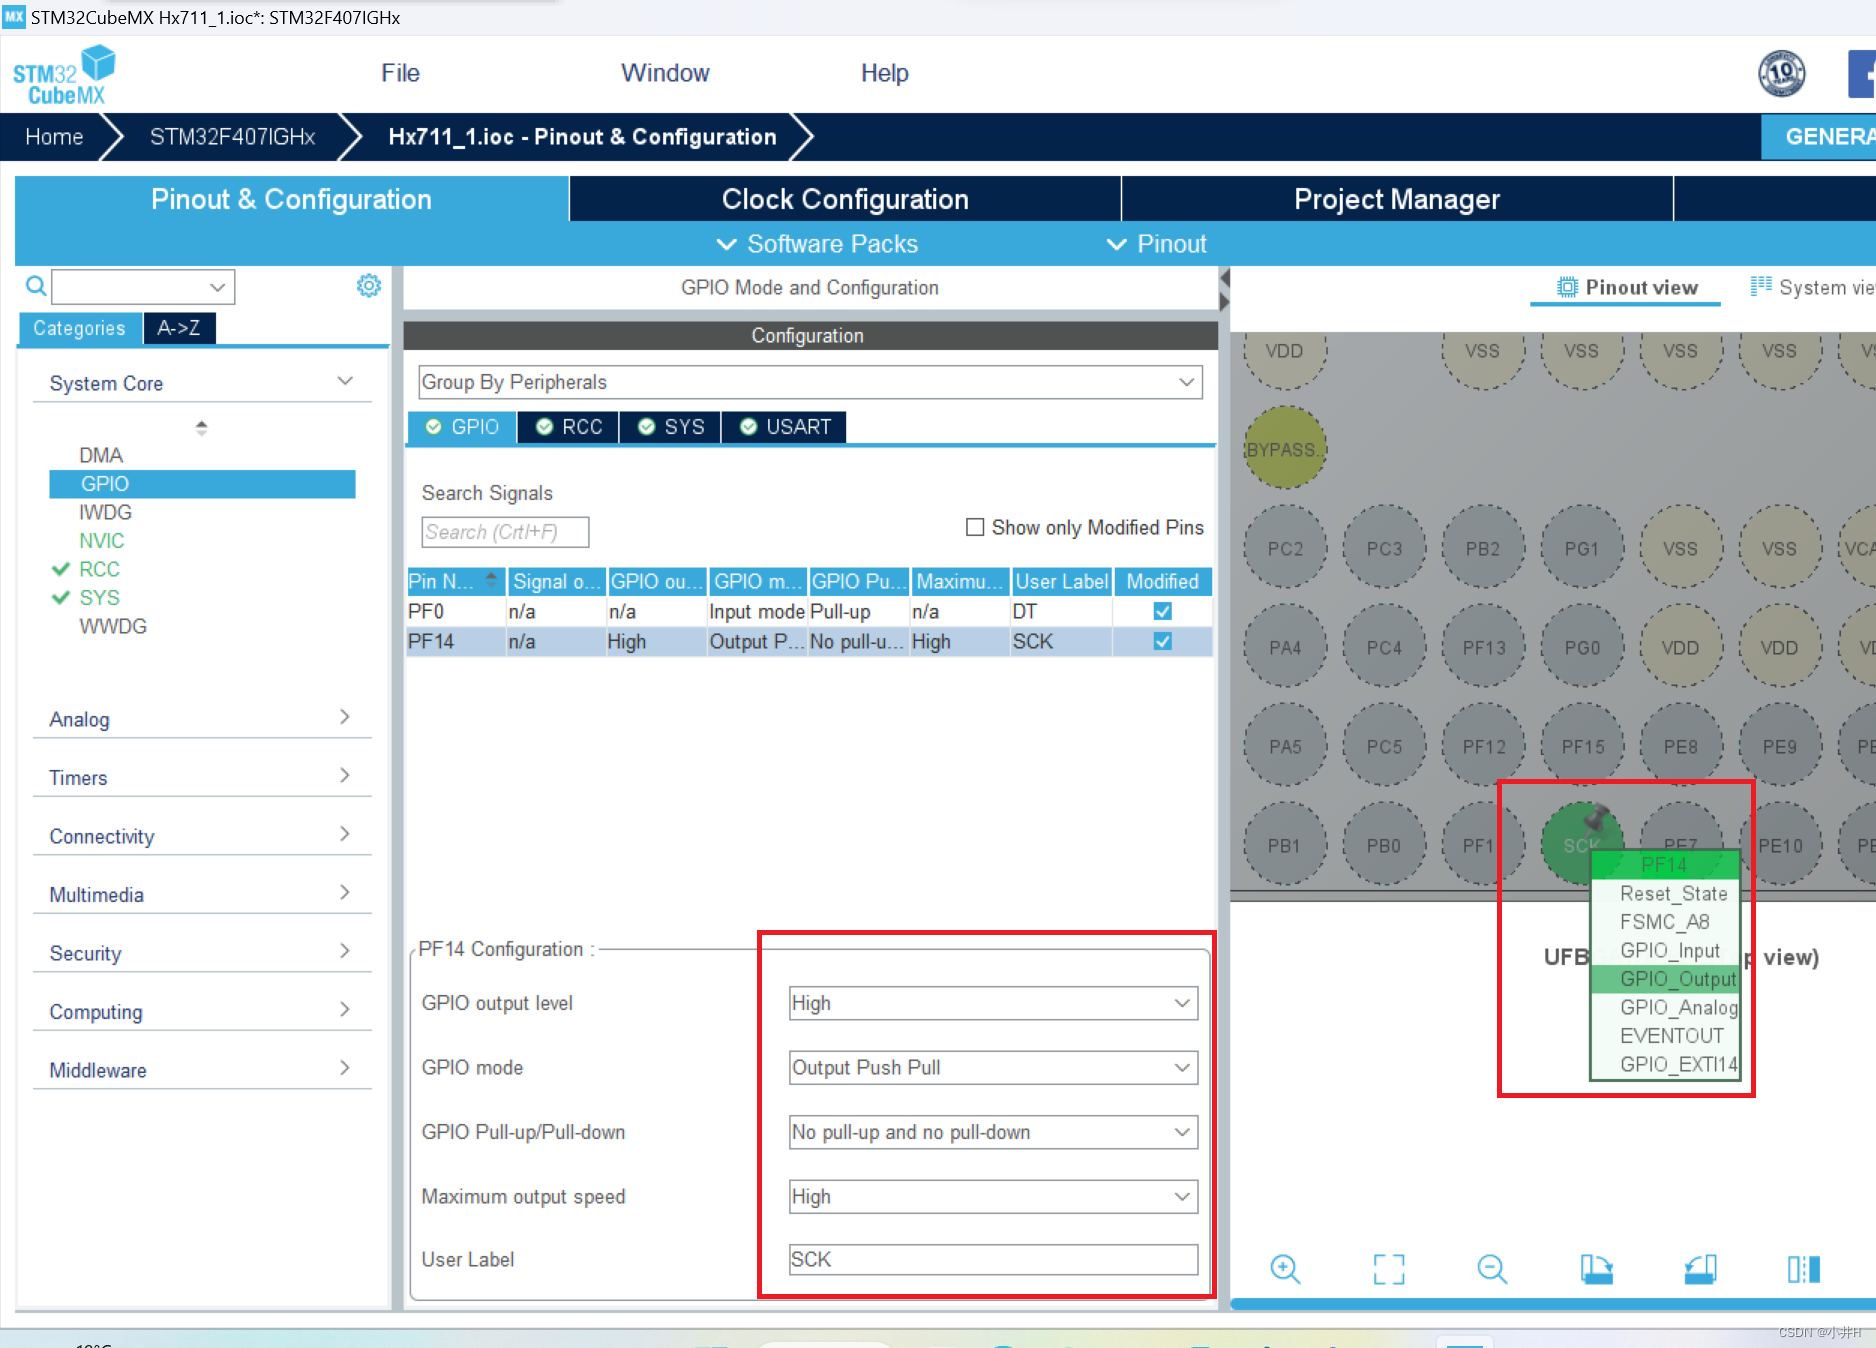The image size is (1876, 1348).
Task: Click the blue icon second from right in pinout toolbar
Action: pyautogui.click(x=1700, y=1269)
